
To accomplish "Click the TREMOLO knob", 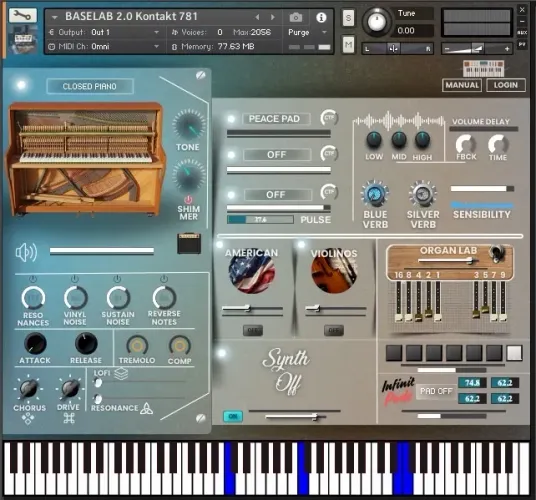I will 137,346.
